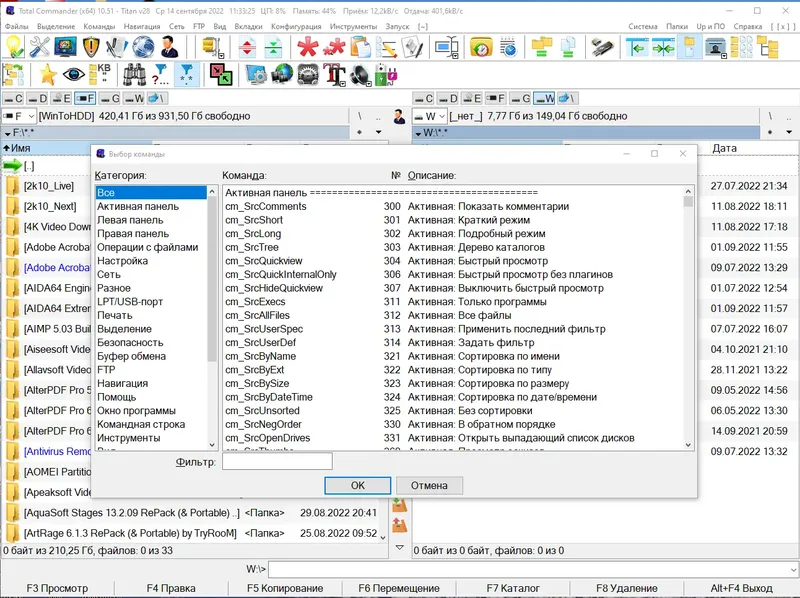Click the green arrows file combine icon
This screenshot has height=598, width=800.
pyautogui.click(x=273, y=48)
